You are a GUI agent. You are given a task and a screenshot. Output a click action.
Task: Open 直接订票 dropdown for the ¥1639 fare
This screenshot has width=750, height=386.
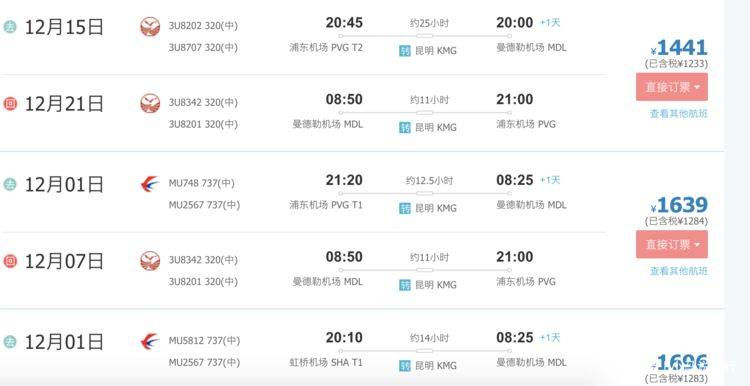pyautogui.click(x=672, y=244)
